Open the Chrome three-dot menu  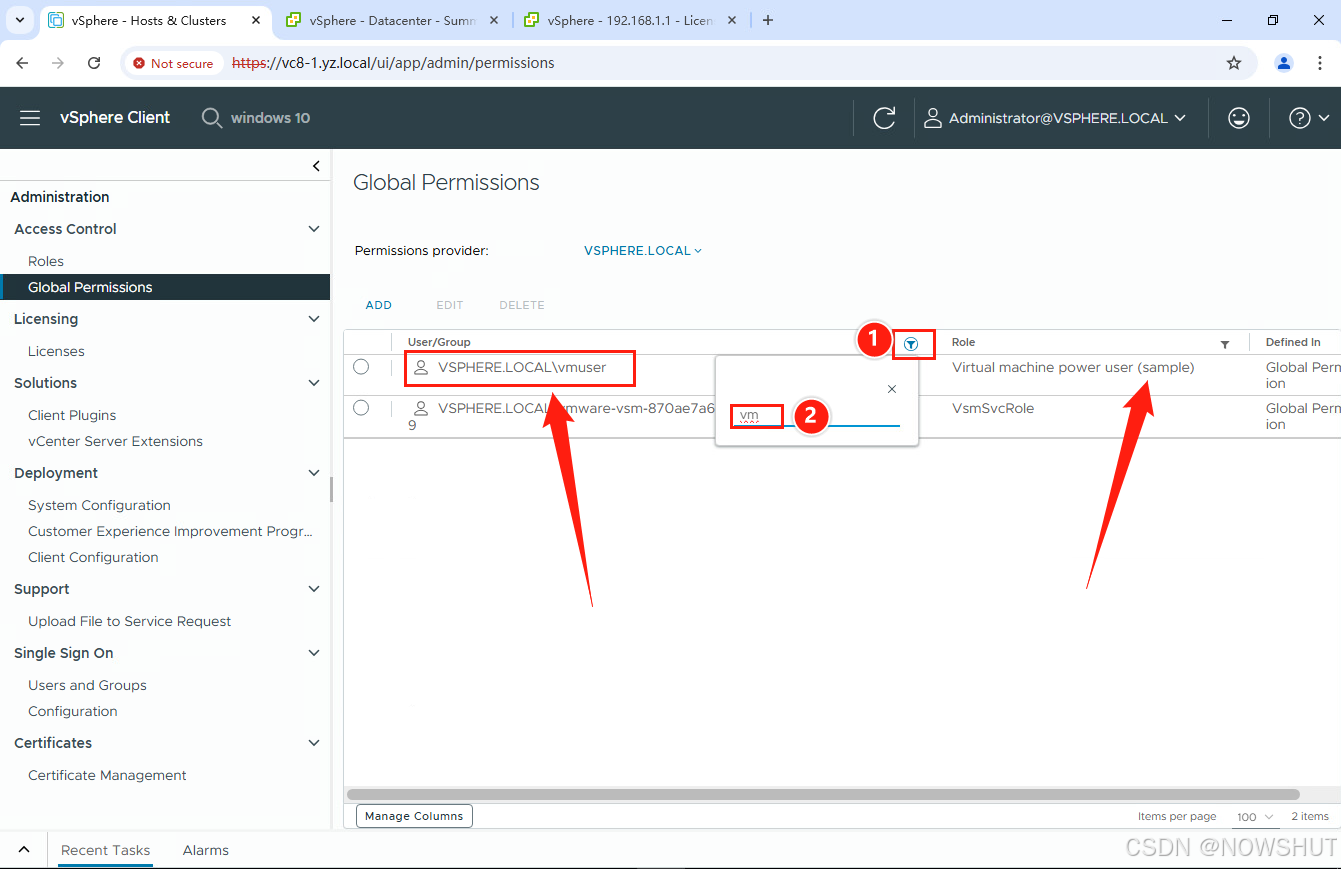pyautogui.click(x=1320, y=63)
